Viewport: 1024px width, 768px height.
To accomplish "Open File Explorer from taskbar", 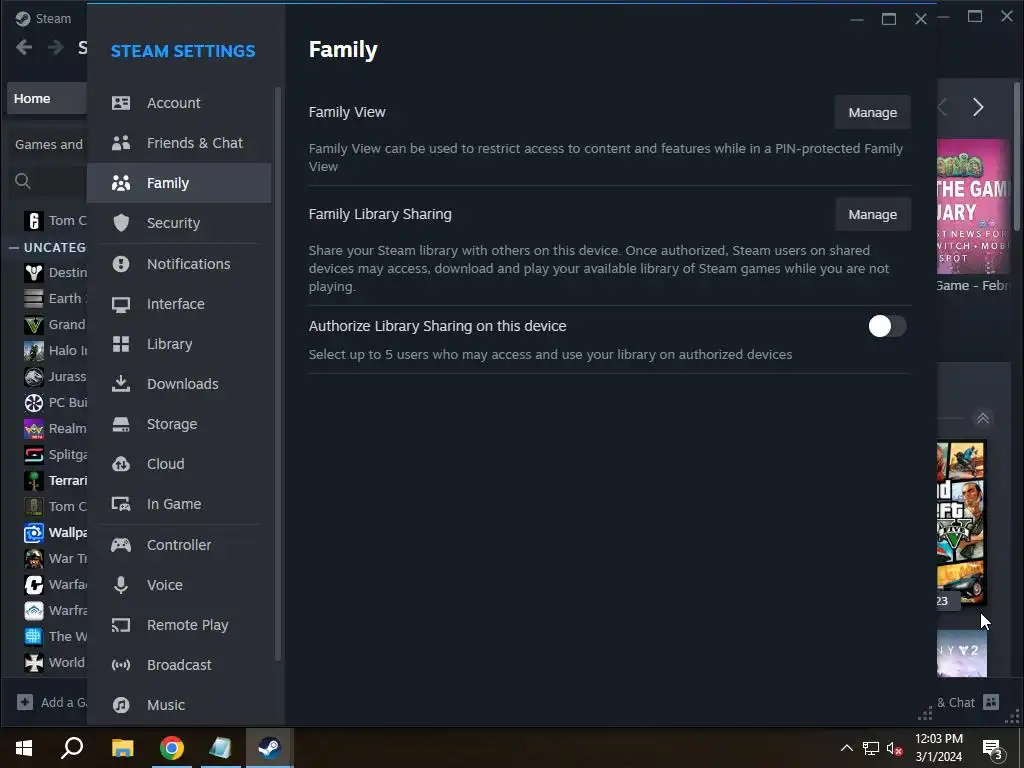I will (122, 748).
